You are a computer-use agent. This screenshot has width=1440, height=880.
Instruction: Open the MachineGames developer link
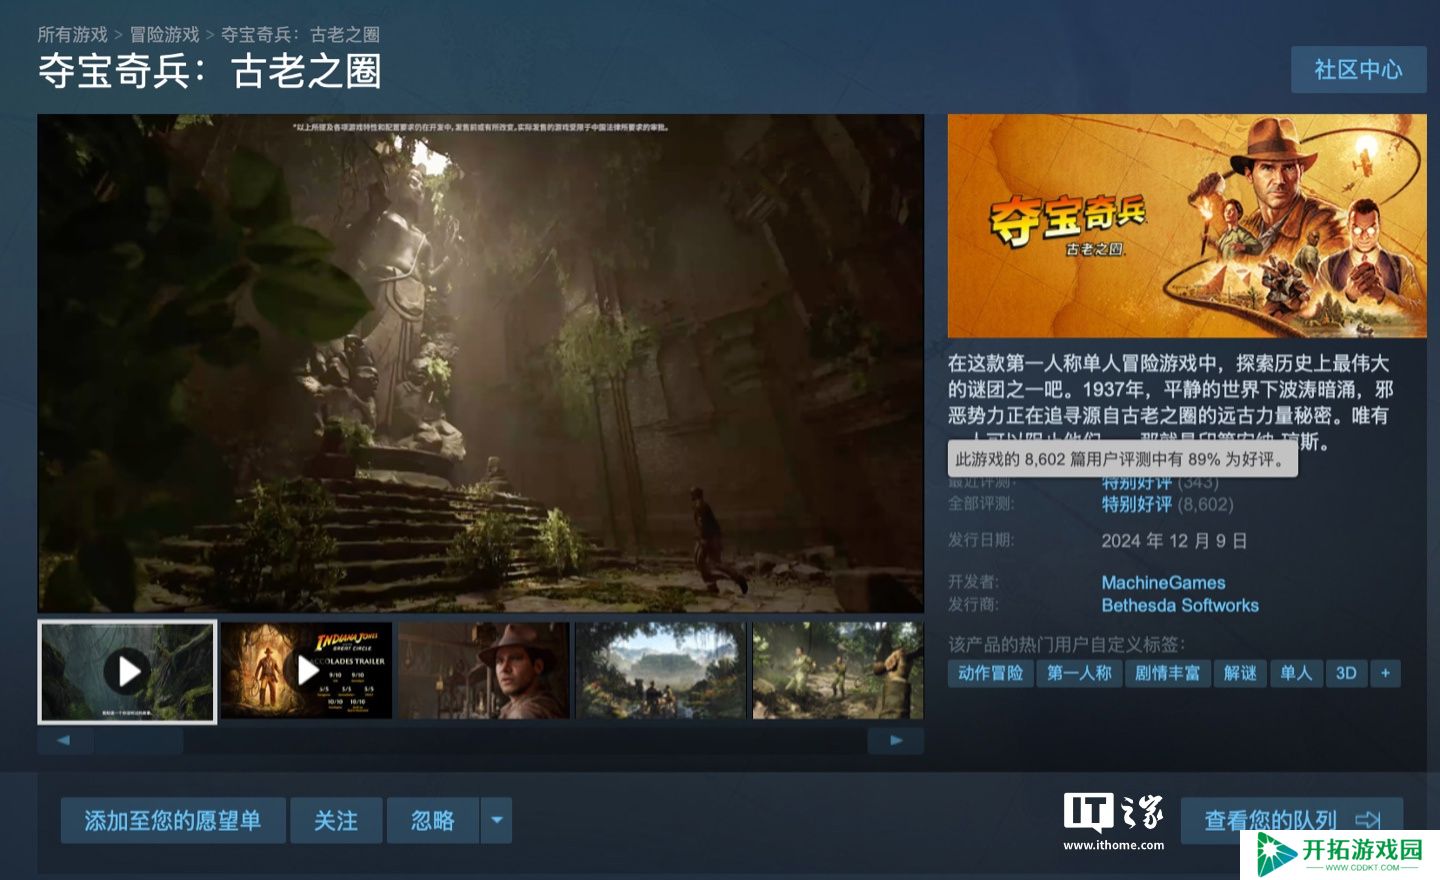pos(1163,582)
